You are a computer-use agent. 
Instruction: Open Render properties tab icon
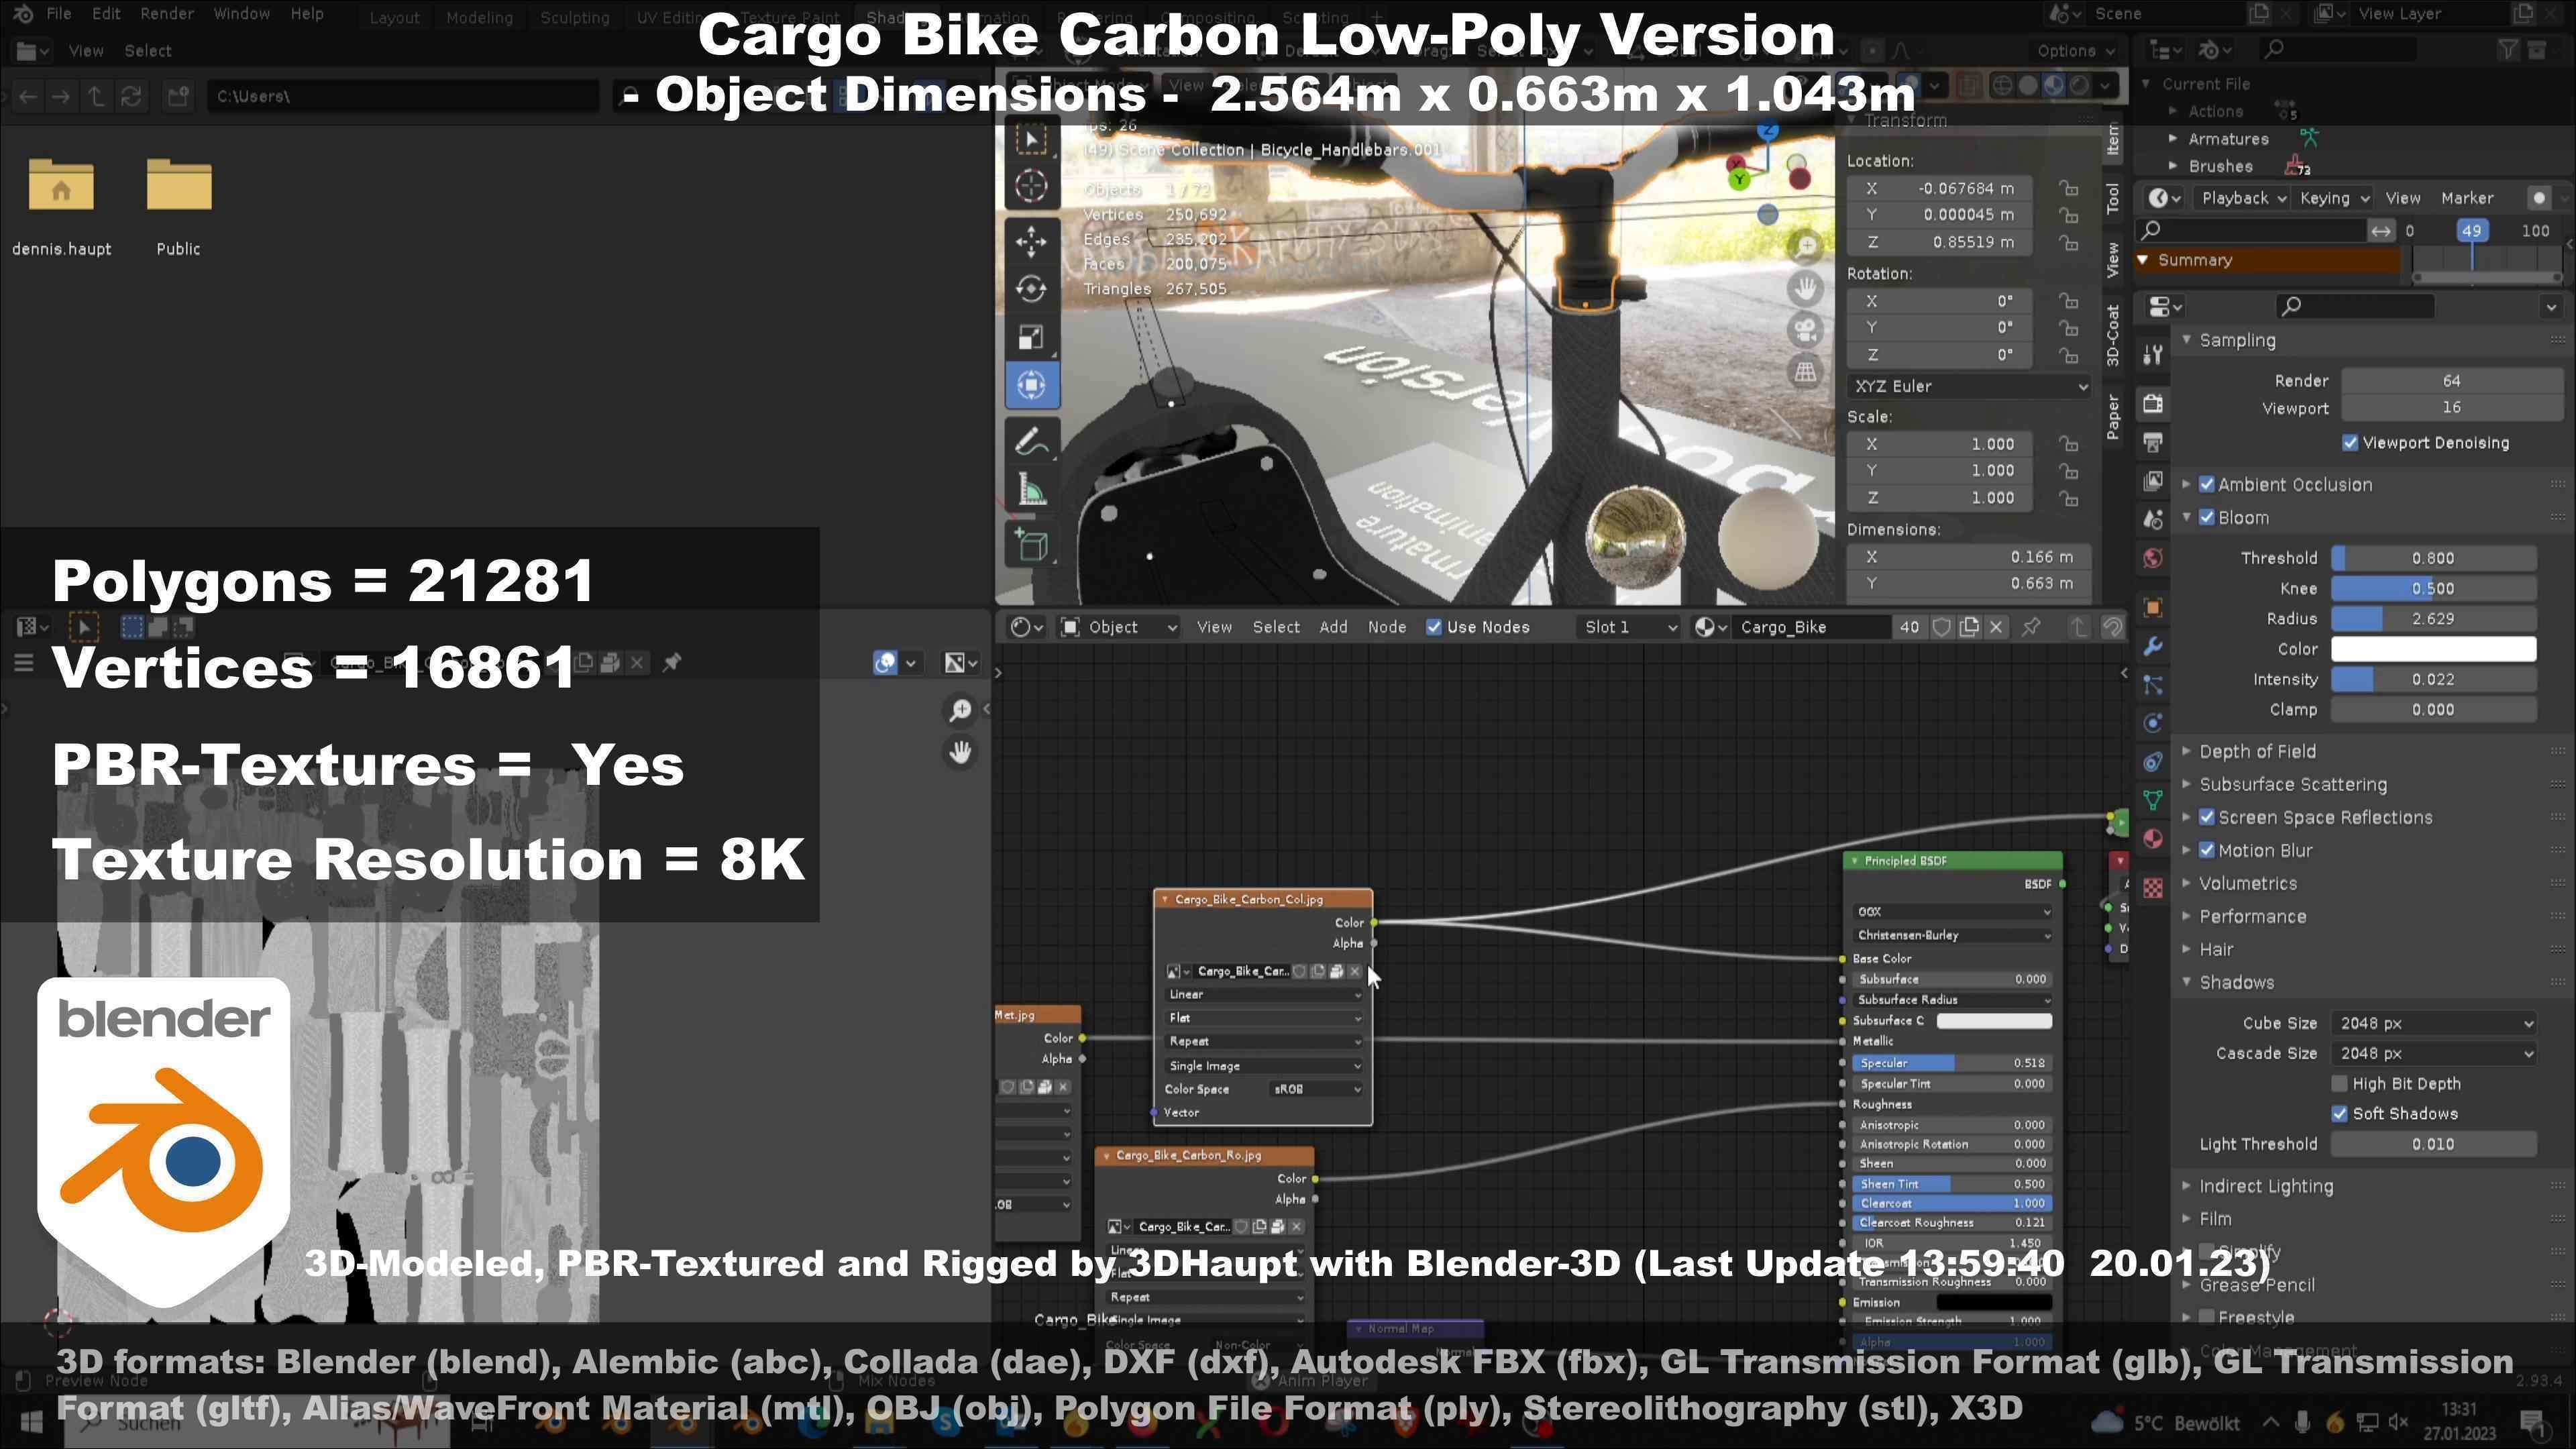[x=2153, y=403]
